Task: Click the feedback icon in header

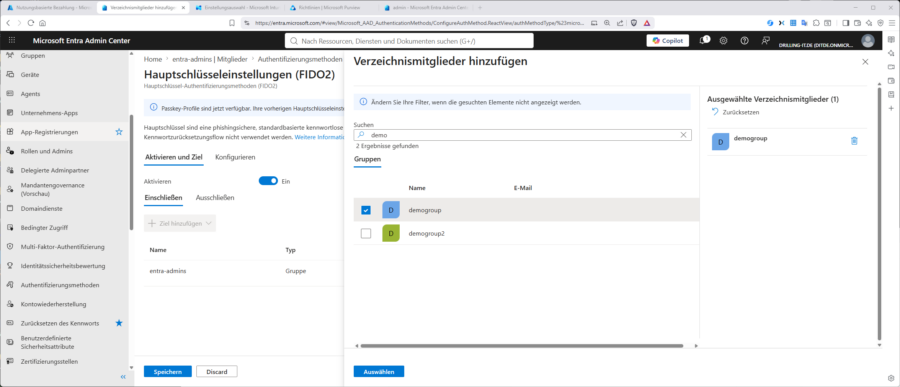Action: (765, 41)
